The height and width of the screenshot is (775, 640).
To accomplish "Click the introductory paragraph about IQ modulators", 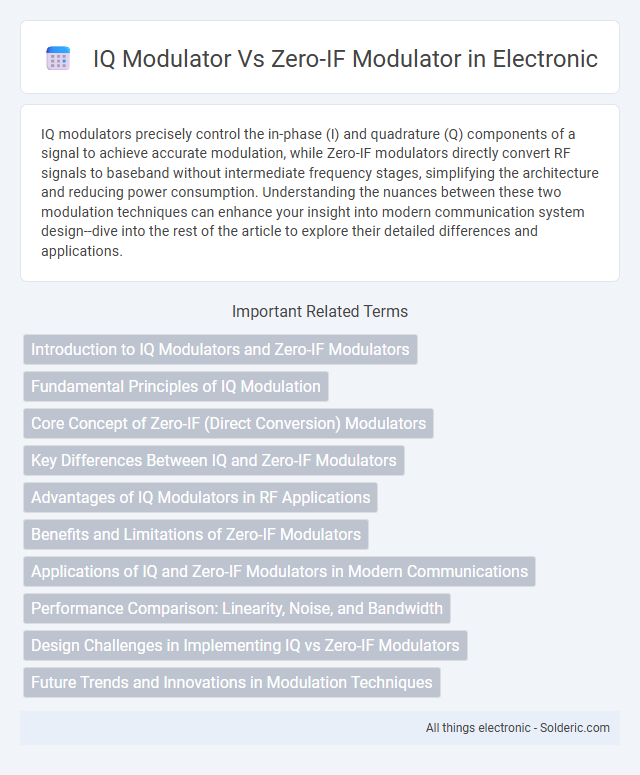I will pos(320,192).
